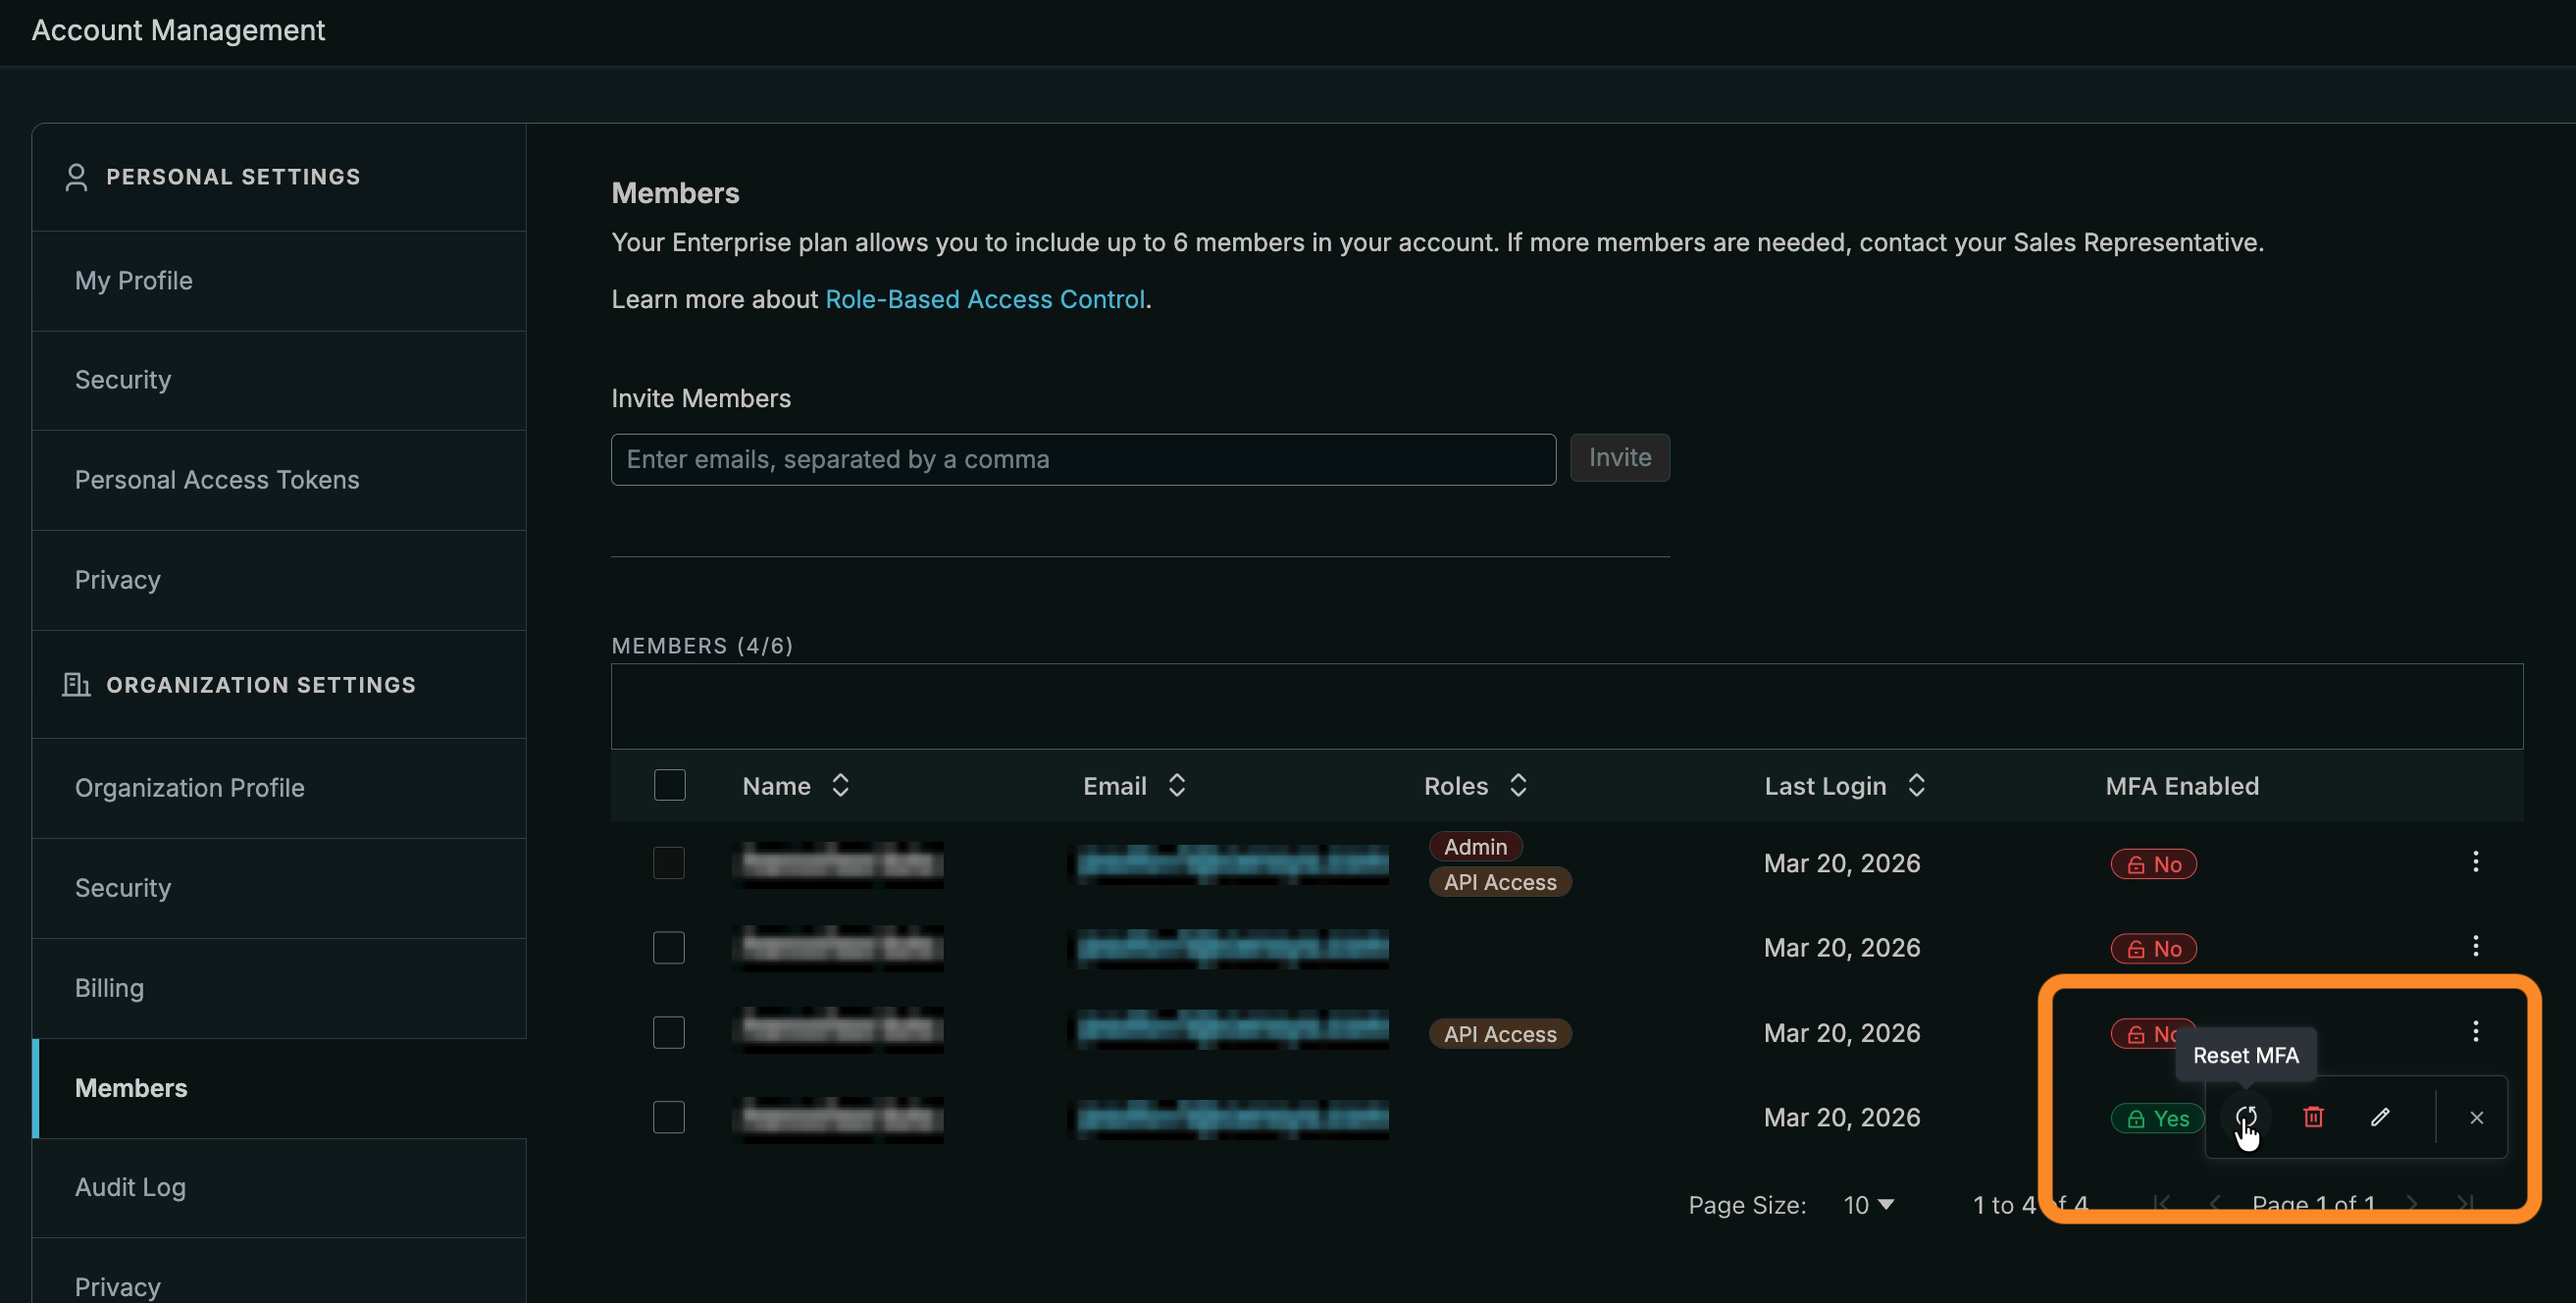This screenshot has width=2576, height=1303.
Task: Click the pencil edit member icon
Action: (2379, 1116)
